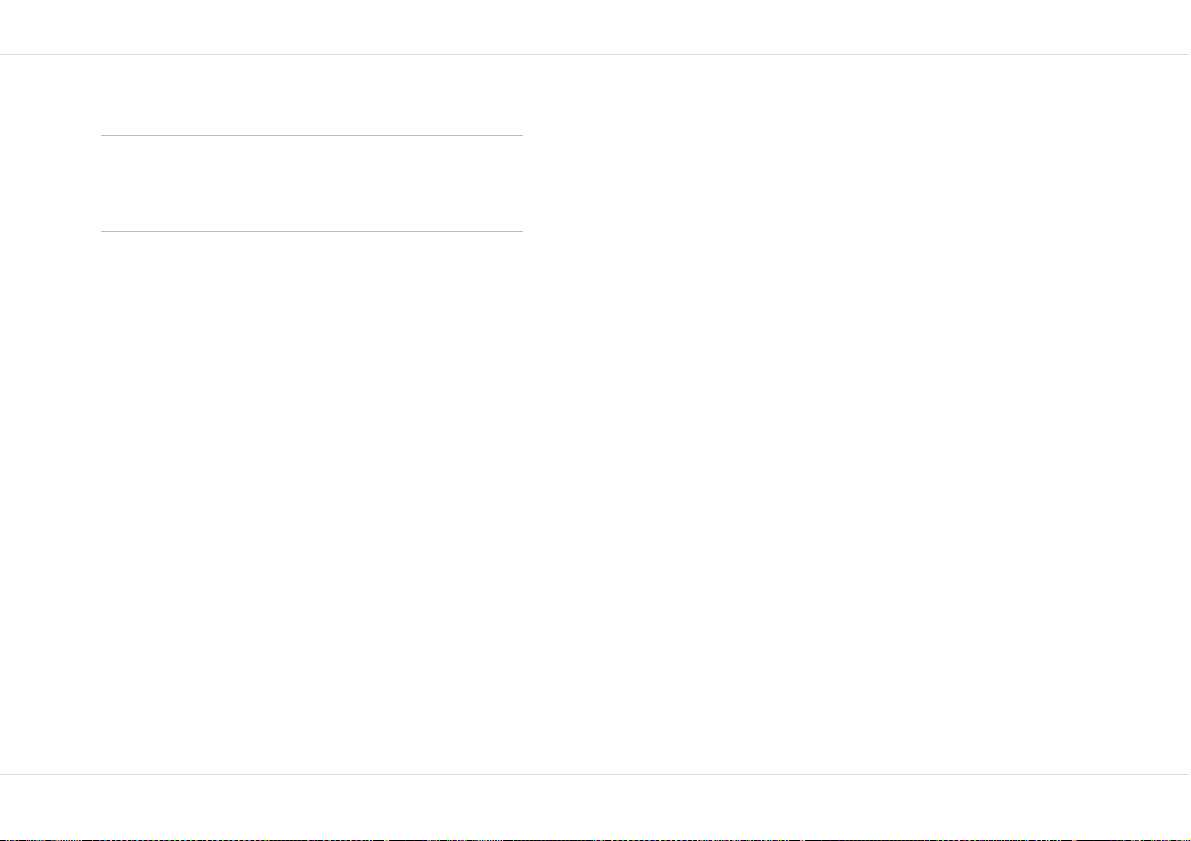
Task: Click the left end of the header teal divider
Action: [5, 55]
